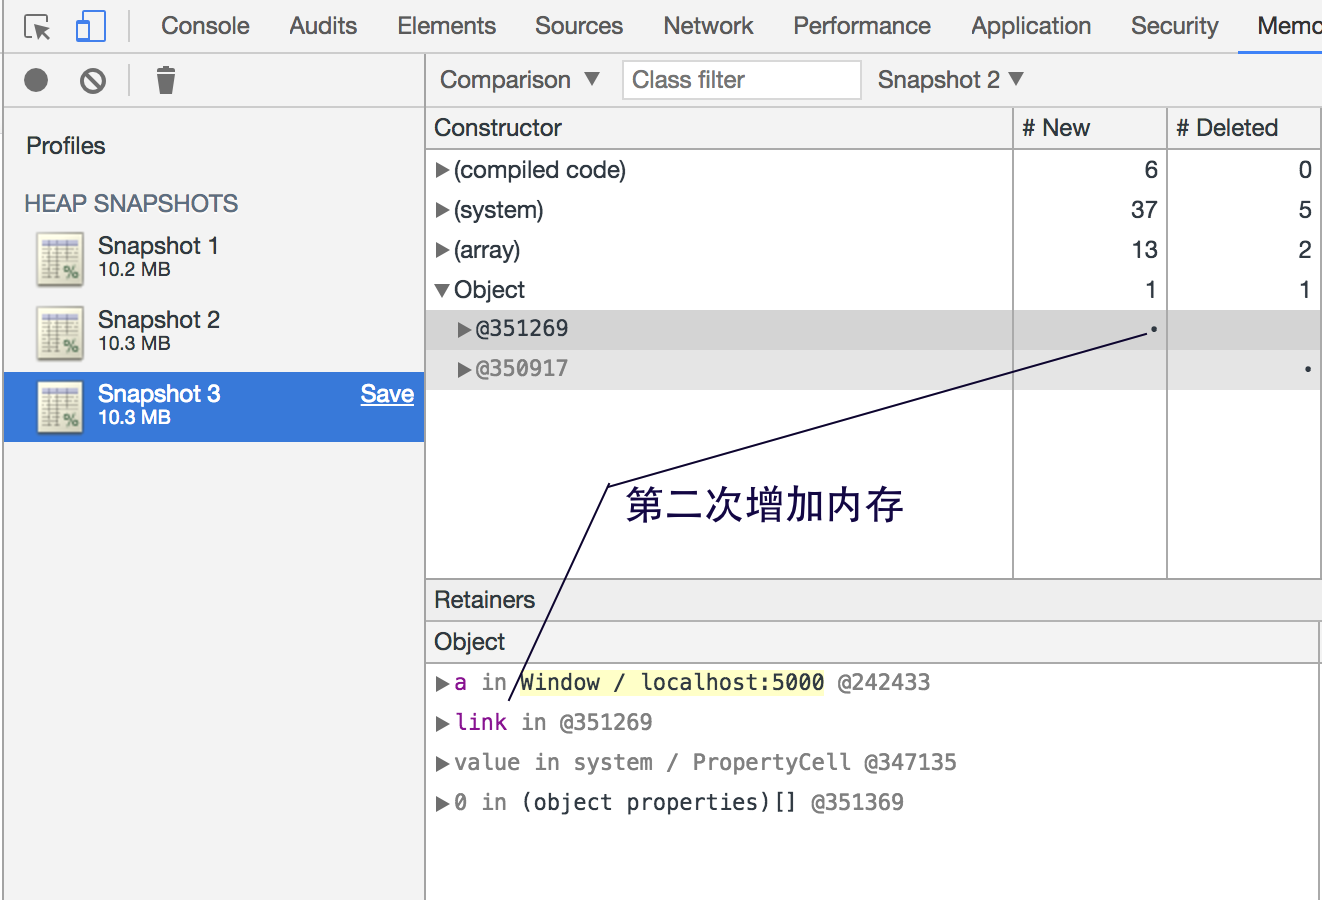
Task: Expand the (array) constructor row
Action: (442, 250)
